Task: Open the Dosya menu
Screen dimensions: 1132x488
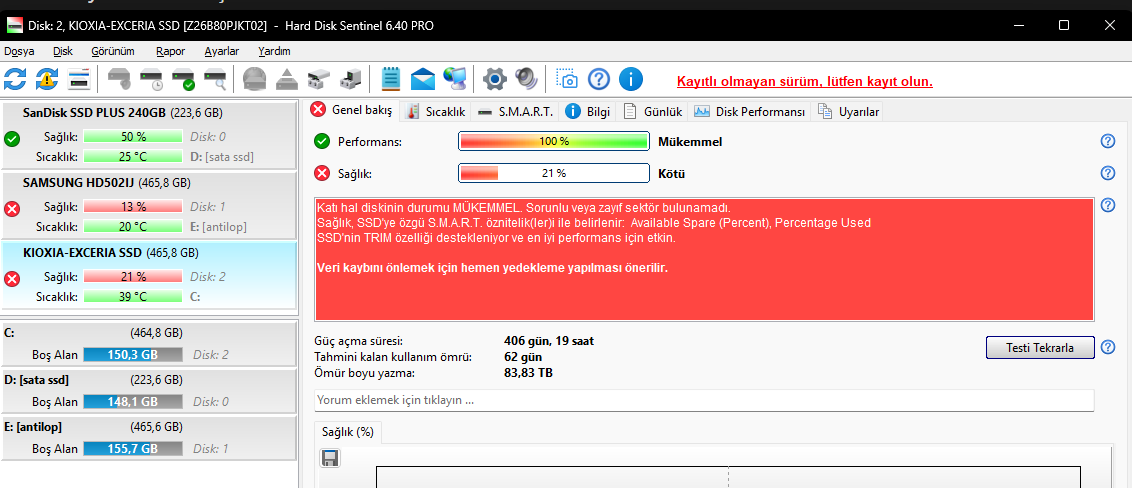Action: (x=19, y=51)
